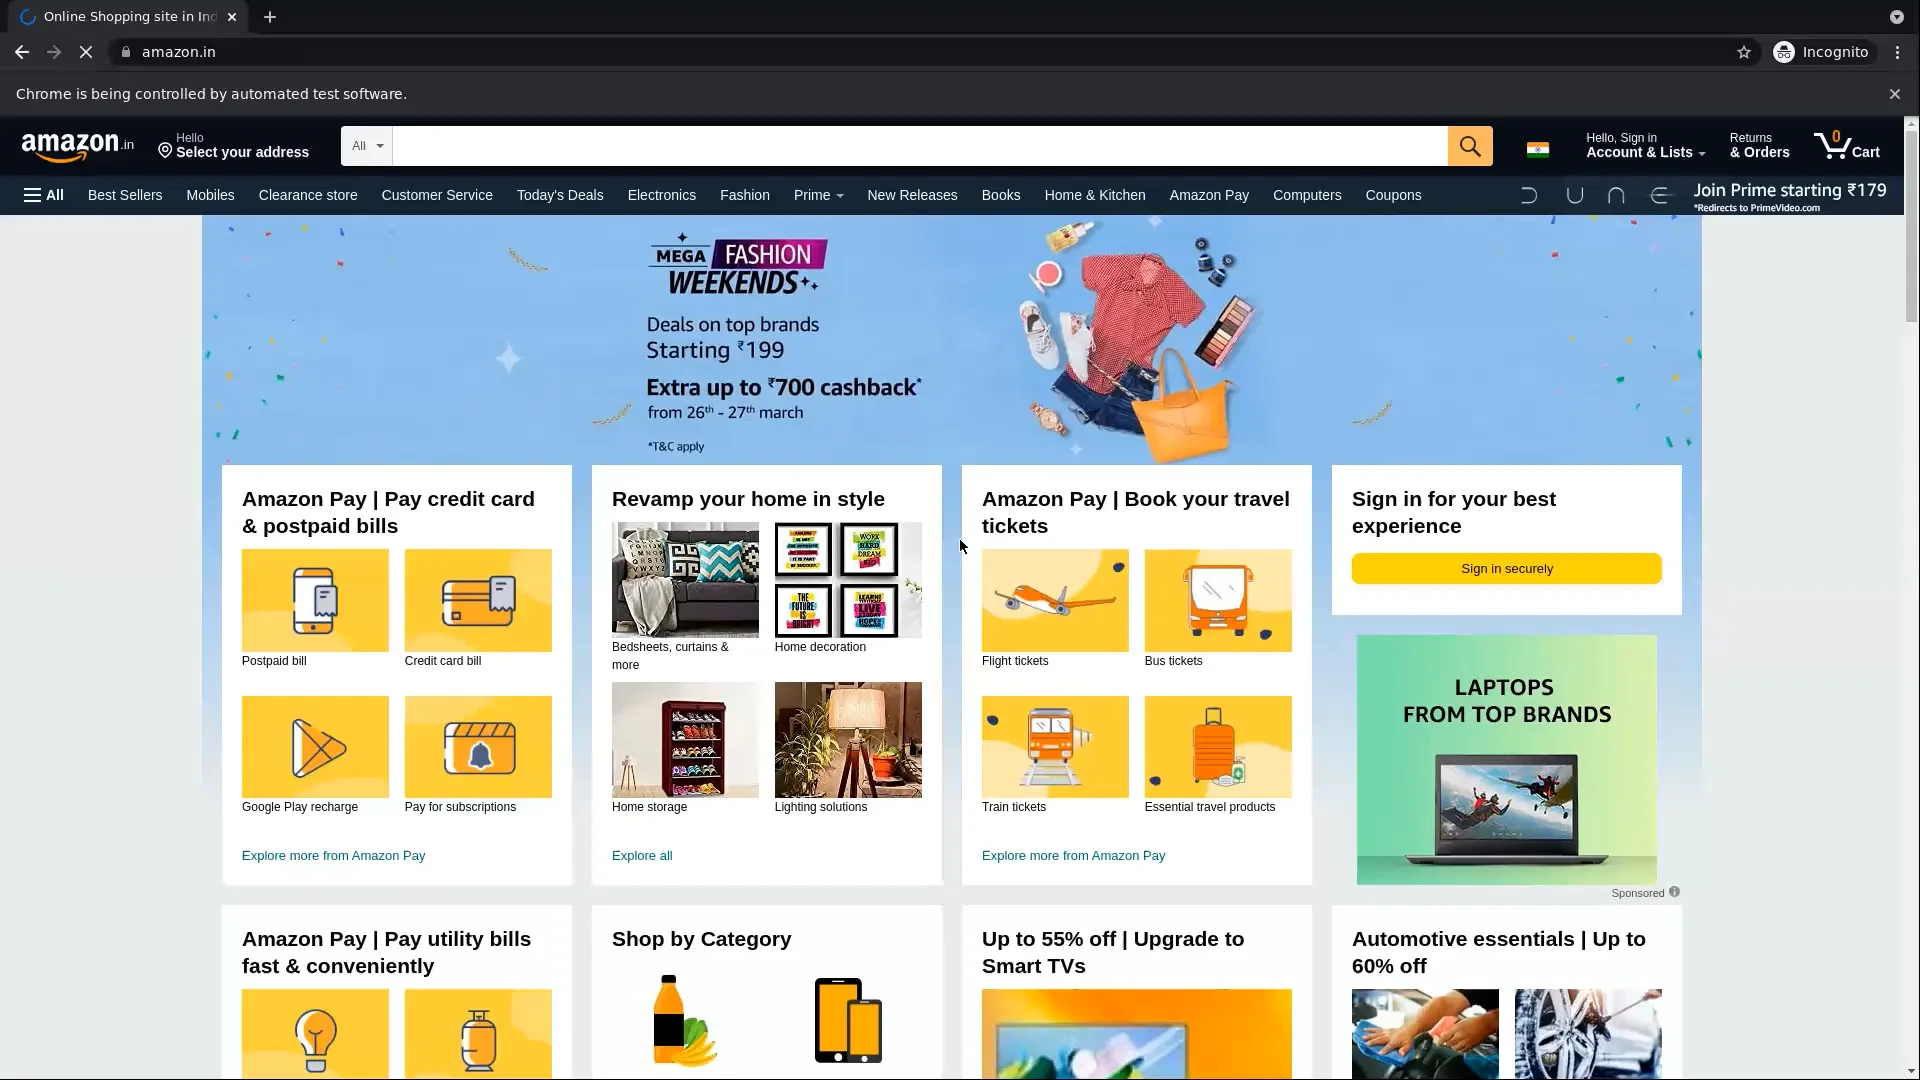Open Google Play recharge icon

[315, 747]
